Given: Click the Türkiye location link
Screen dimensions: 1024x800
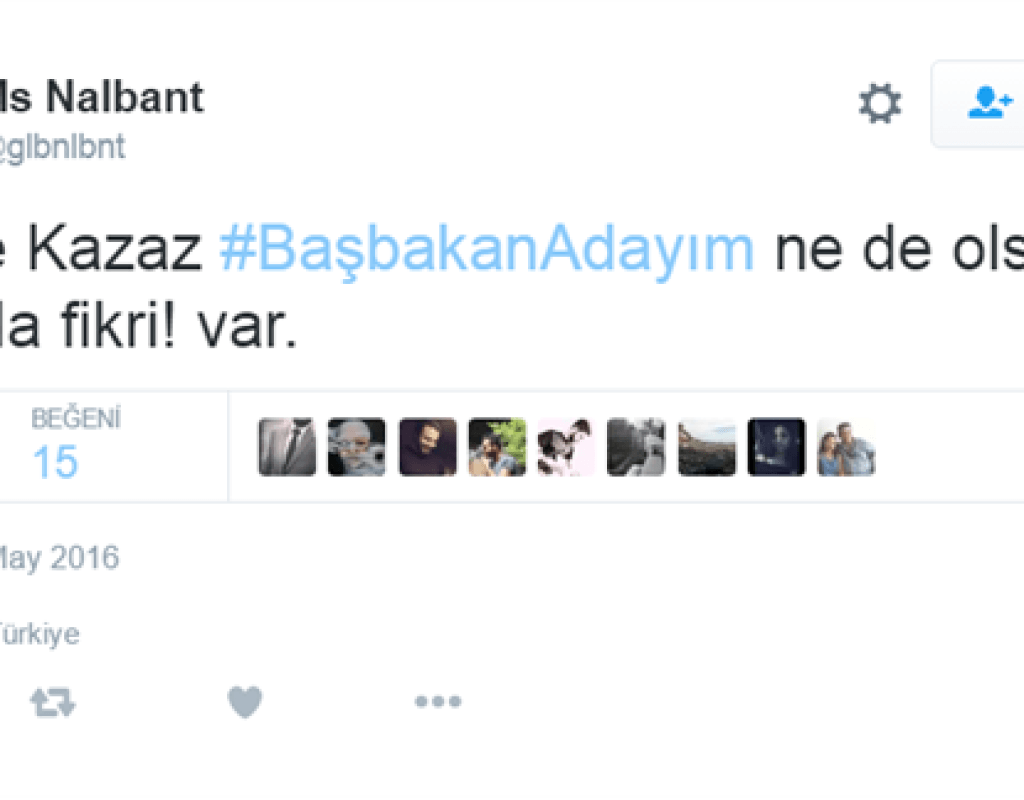Looking at the screenshot, I should pos(40,634).
